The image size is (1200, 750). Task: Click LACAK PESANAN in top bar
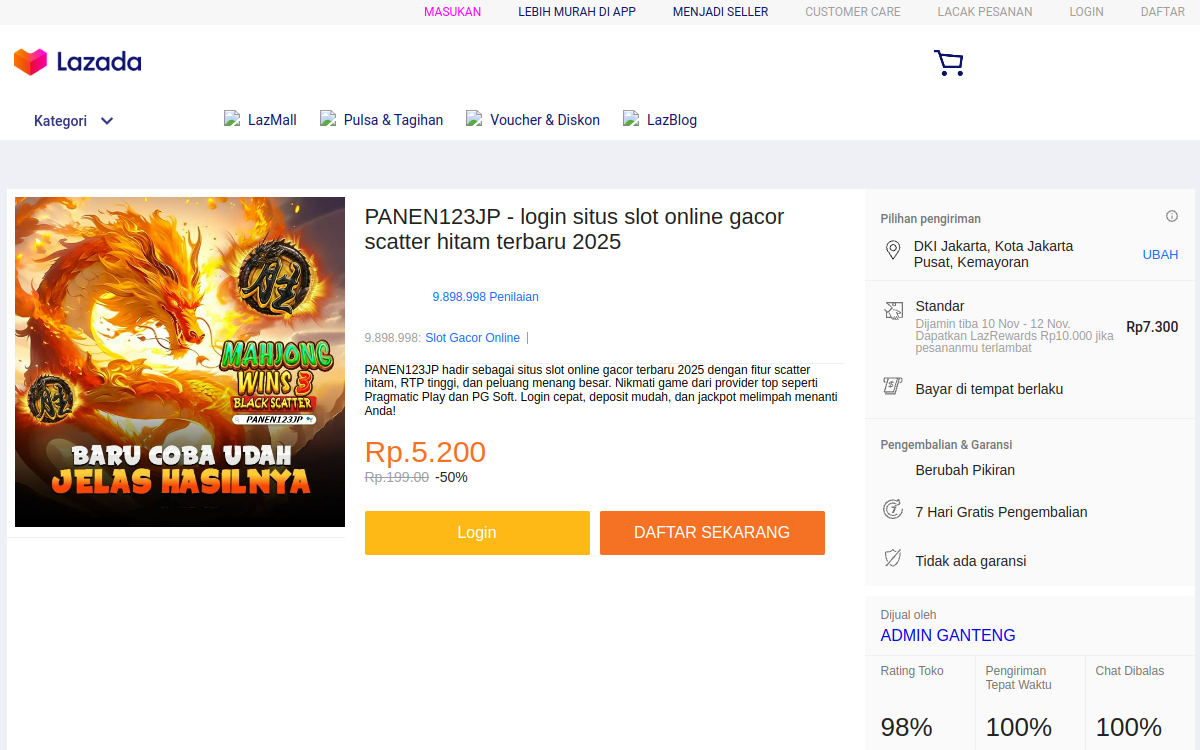(x=985, y=12)
